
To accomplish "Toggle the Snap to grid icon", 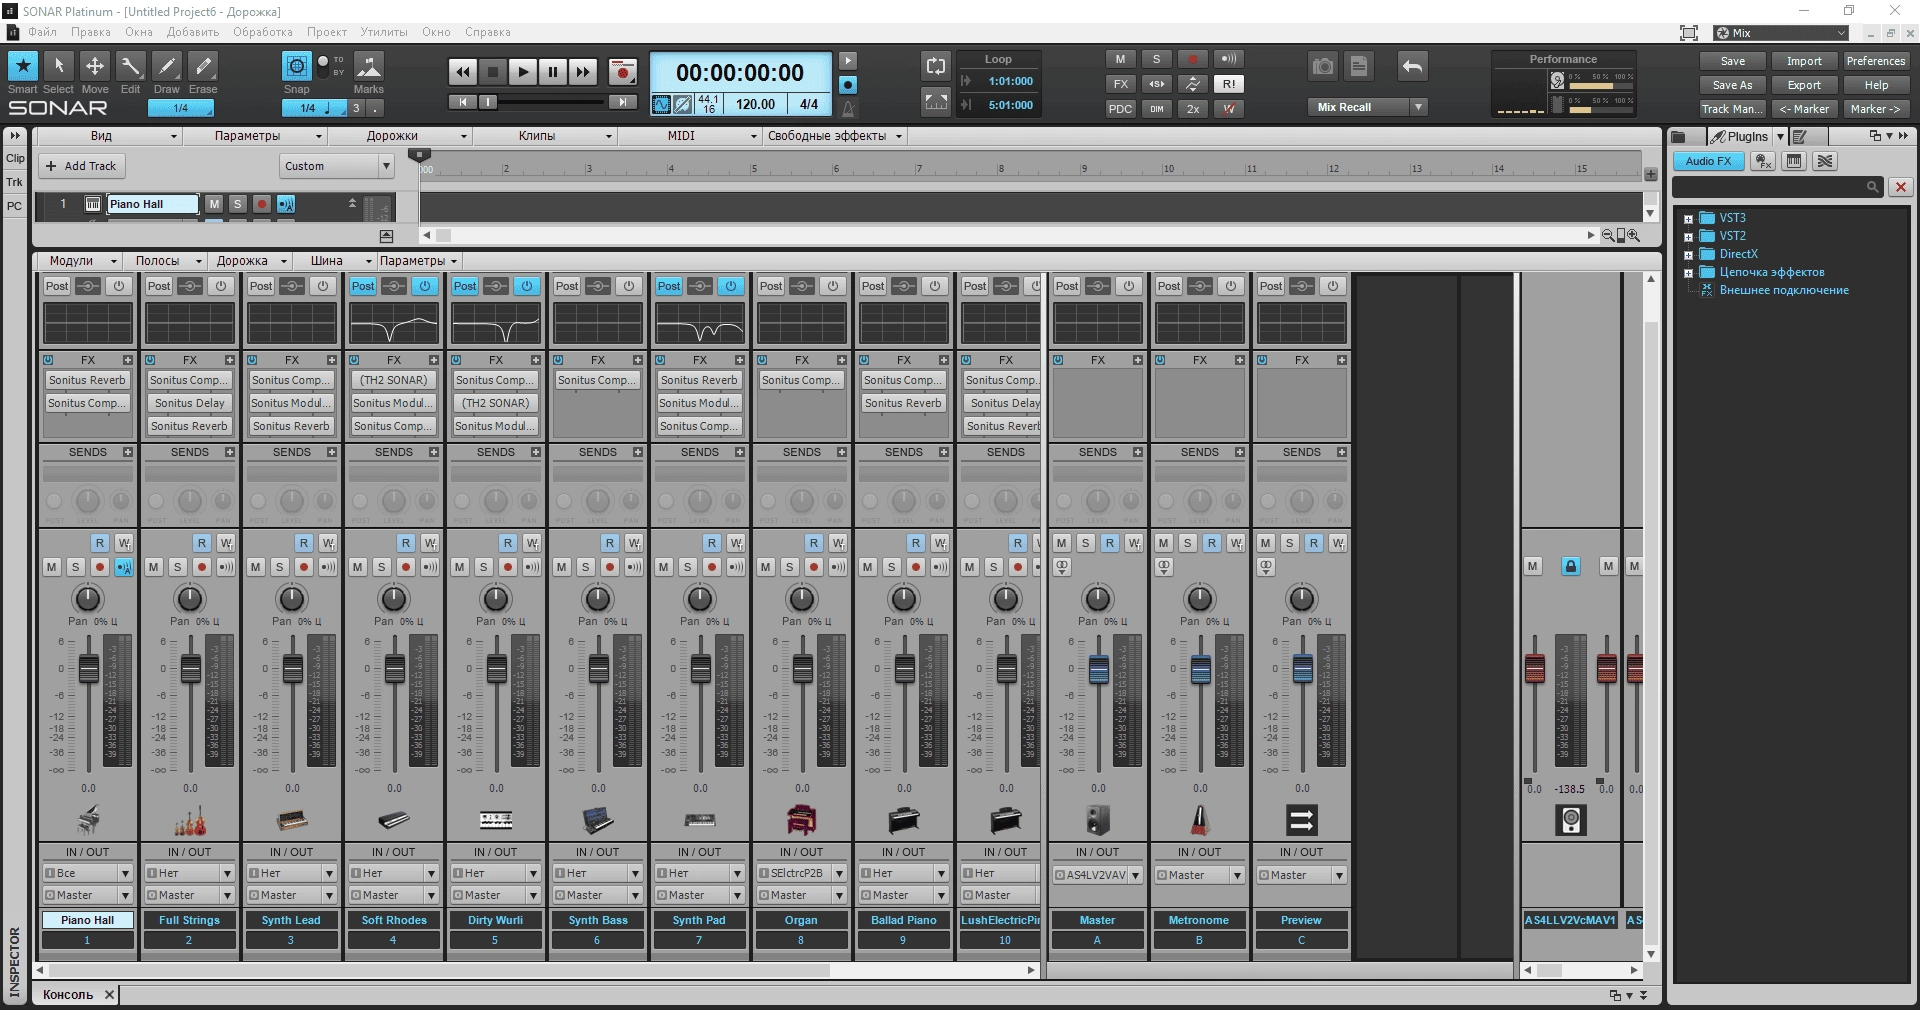I will click(x=296, y=66).
